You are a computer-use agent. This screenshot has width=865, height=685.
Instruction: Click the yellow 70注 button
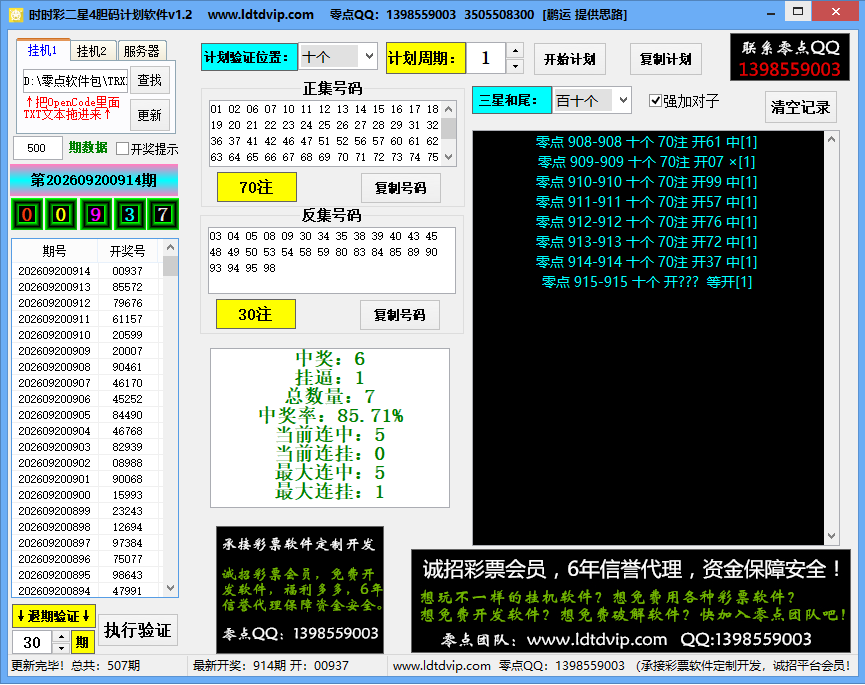[257, 188]
